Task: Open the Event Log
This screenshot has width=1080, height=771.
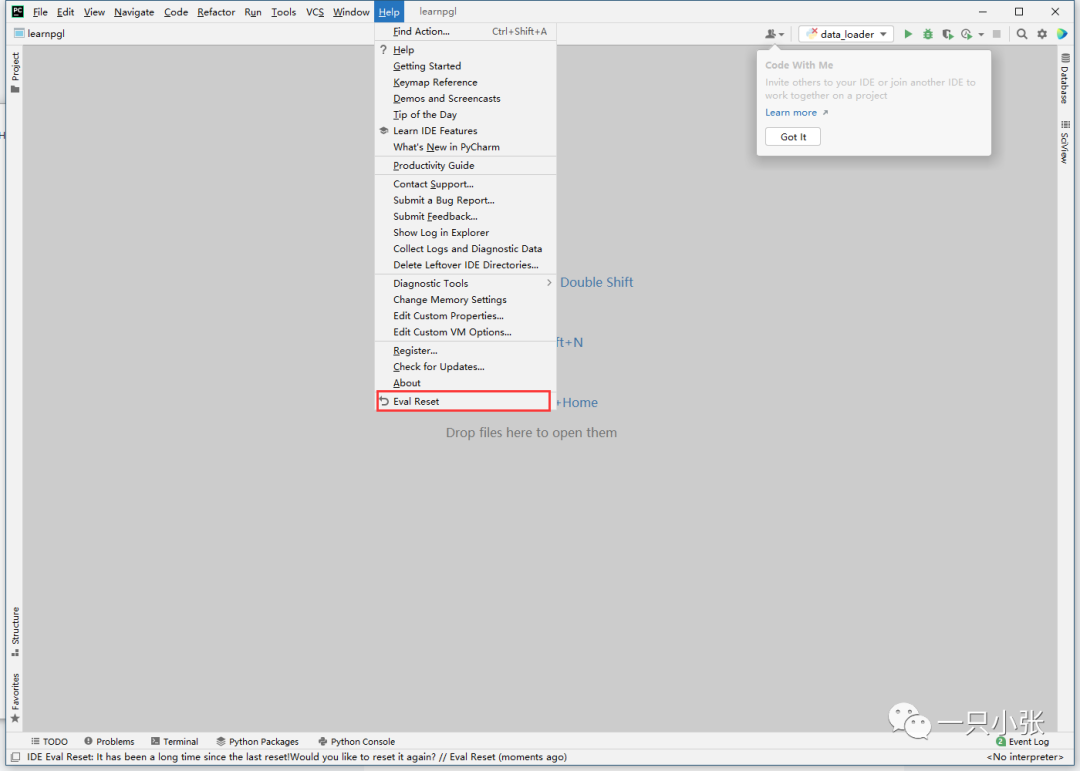Action: click(1022, 741)
